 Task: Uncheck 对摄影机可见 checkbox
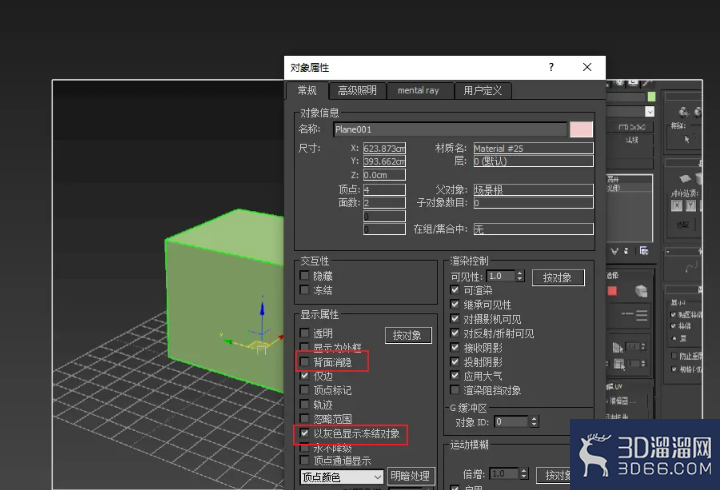pyautogui.click(x=455, y=319)
